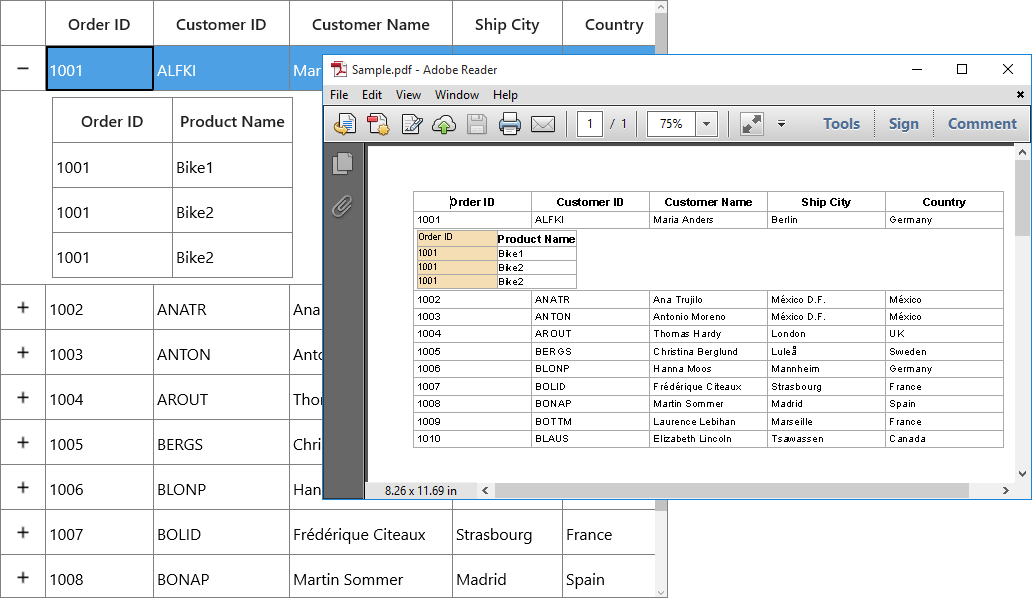Click the Print icon in Adobe Reader toolbar

coord(509,124)
